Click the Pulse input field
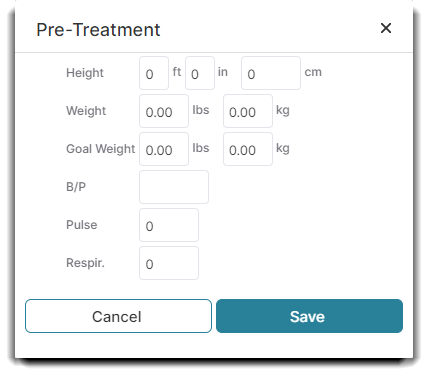 tap(169, 225)
